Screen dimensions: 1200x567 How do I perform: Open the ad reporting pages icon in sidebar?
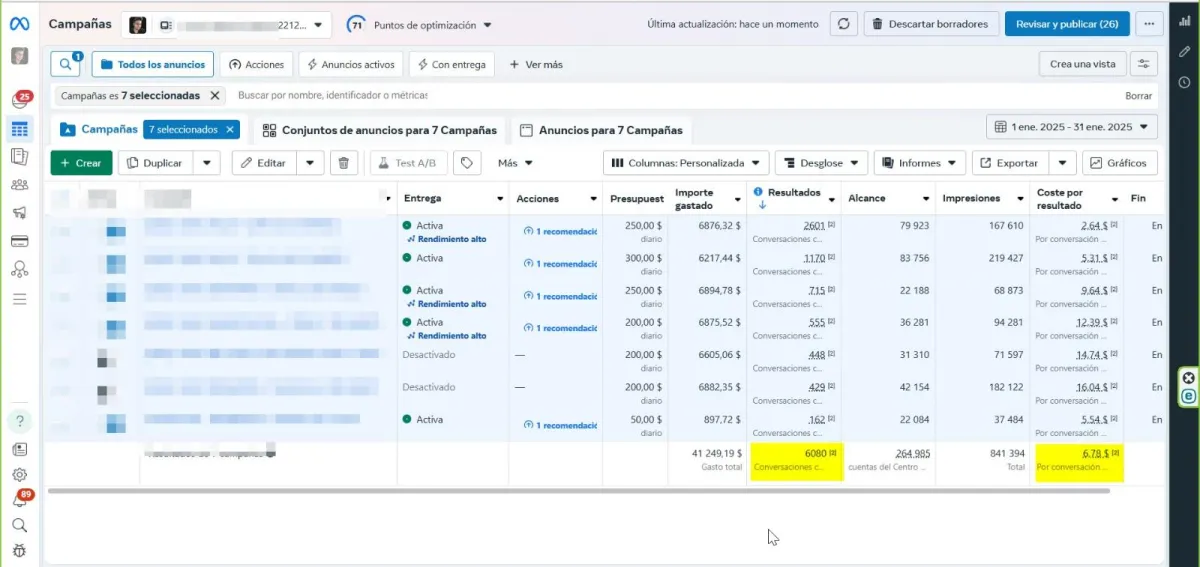pos(19,157)
